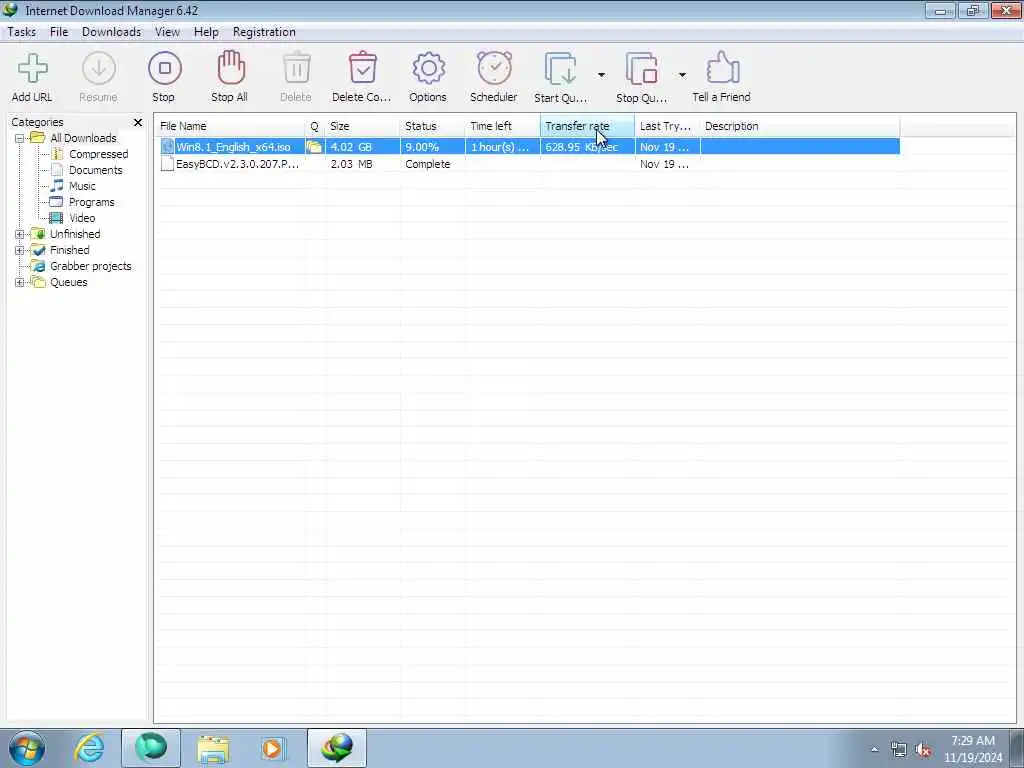The height and width of the screenshot is (768, 1024).
Task: Select the Queues folder label
Action: click(69, 282)
